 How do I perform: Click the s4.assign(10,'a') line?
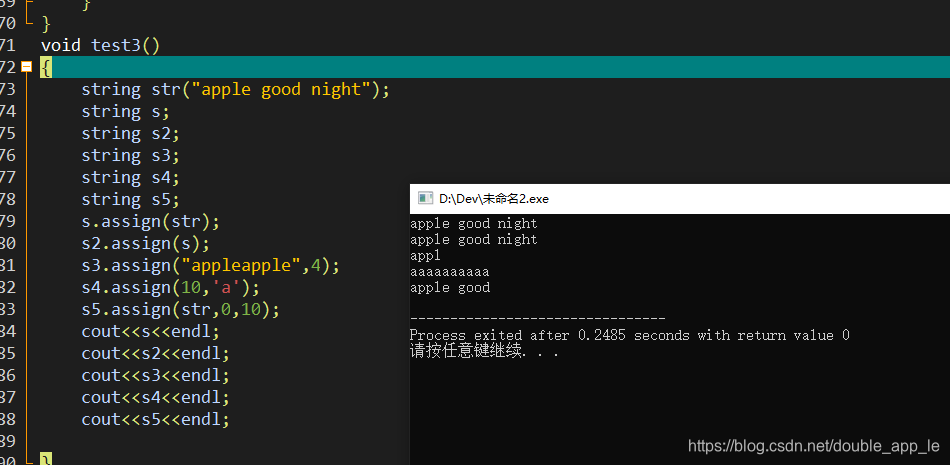tap(170, 287)
